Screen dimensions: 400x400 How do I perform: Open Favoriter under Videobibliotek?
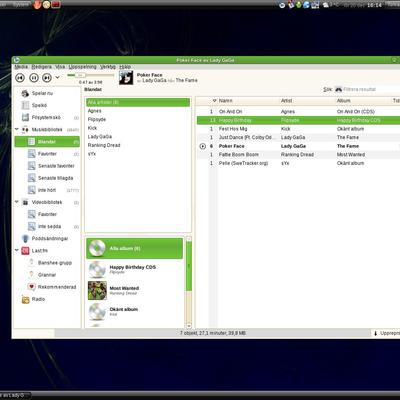click(x=47, y=214)
